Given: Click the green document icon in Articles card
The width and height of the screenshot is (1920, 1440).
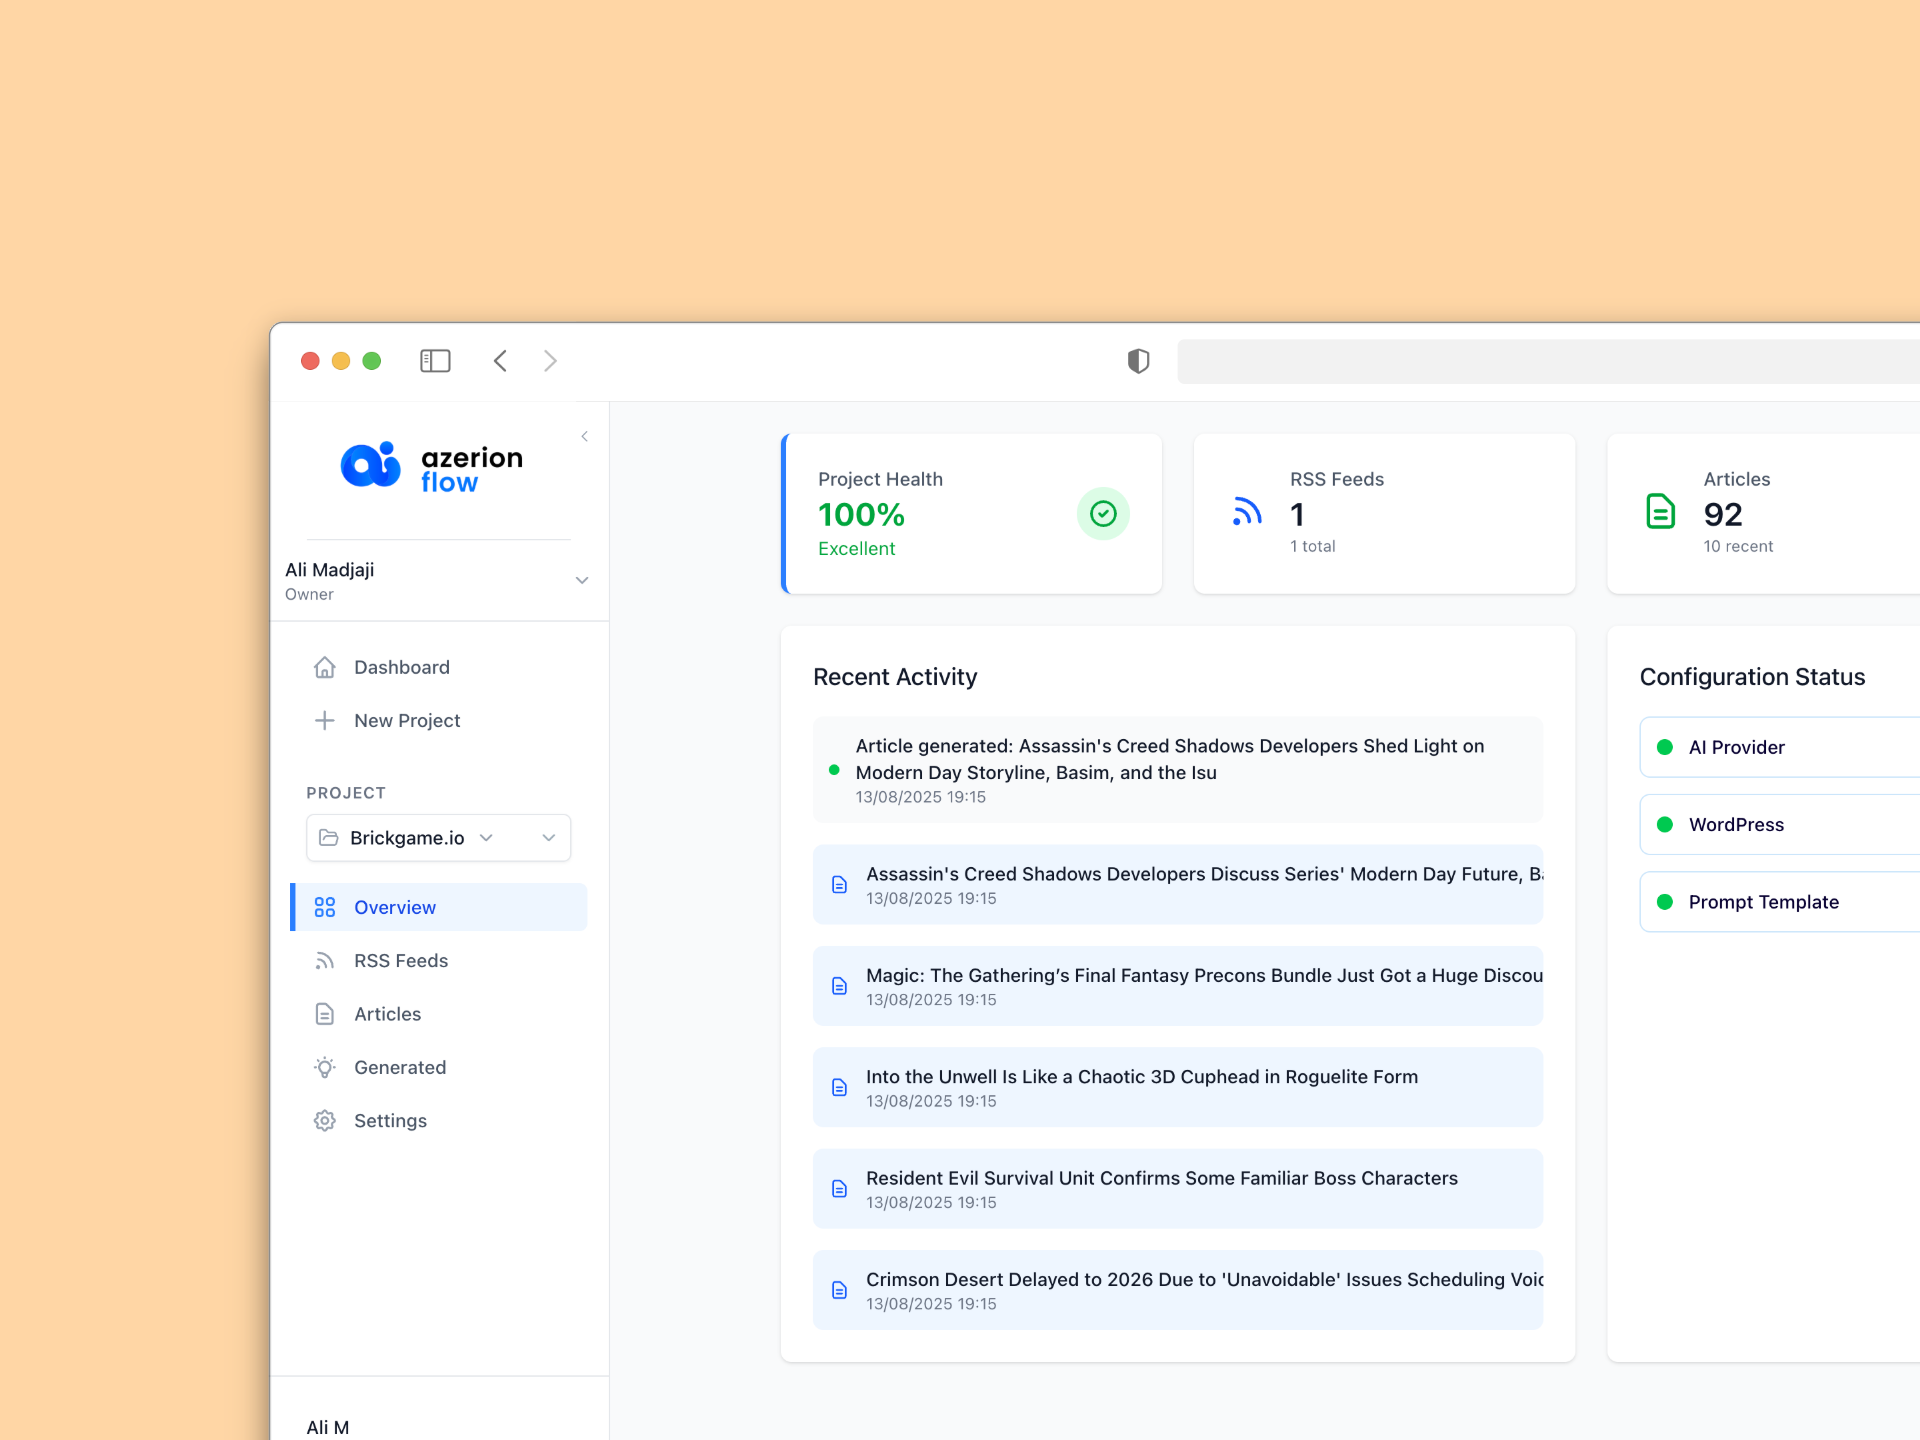Looking at the screenshot, I should coord(1661,512).
